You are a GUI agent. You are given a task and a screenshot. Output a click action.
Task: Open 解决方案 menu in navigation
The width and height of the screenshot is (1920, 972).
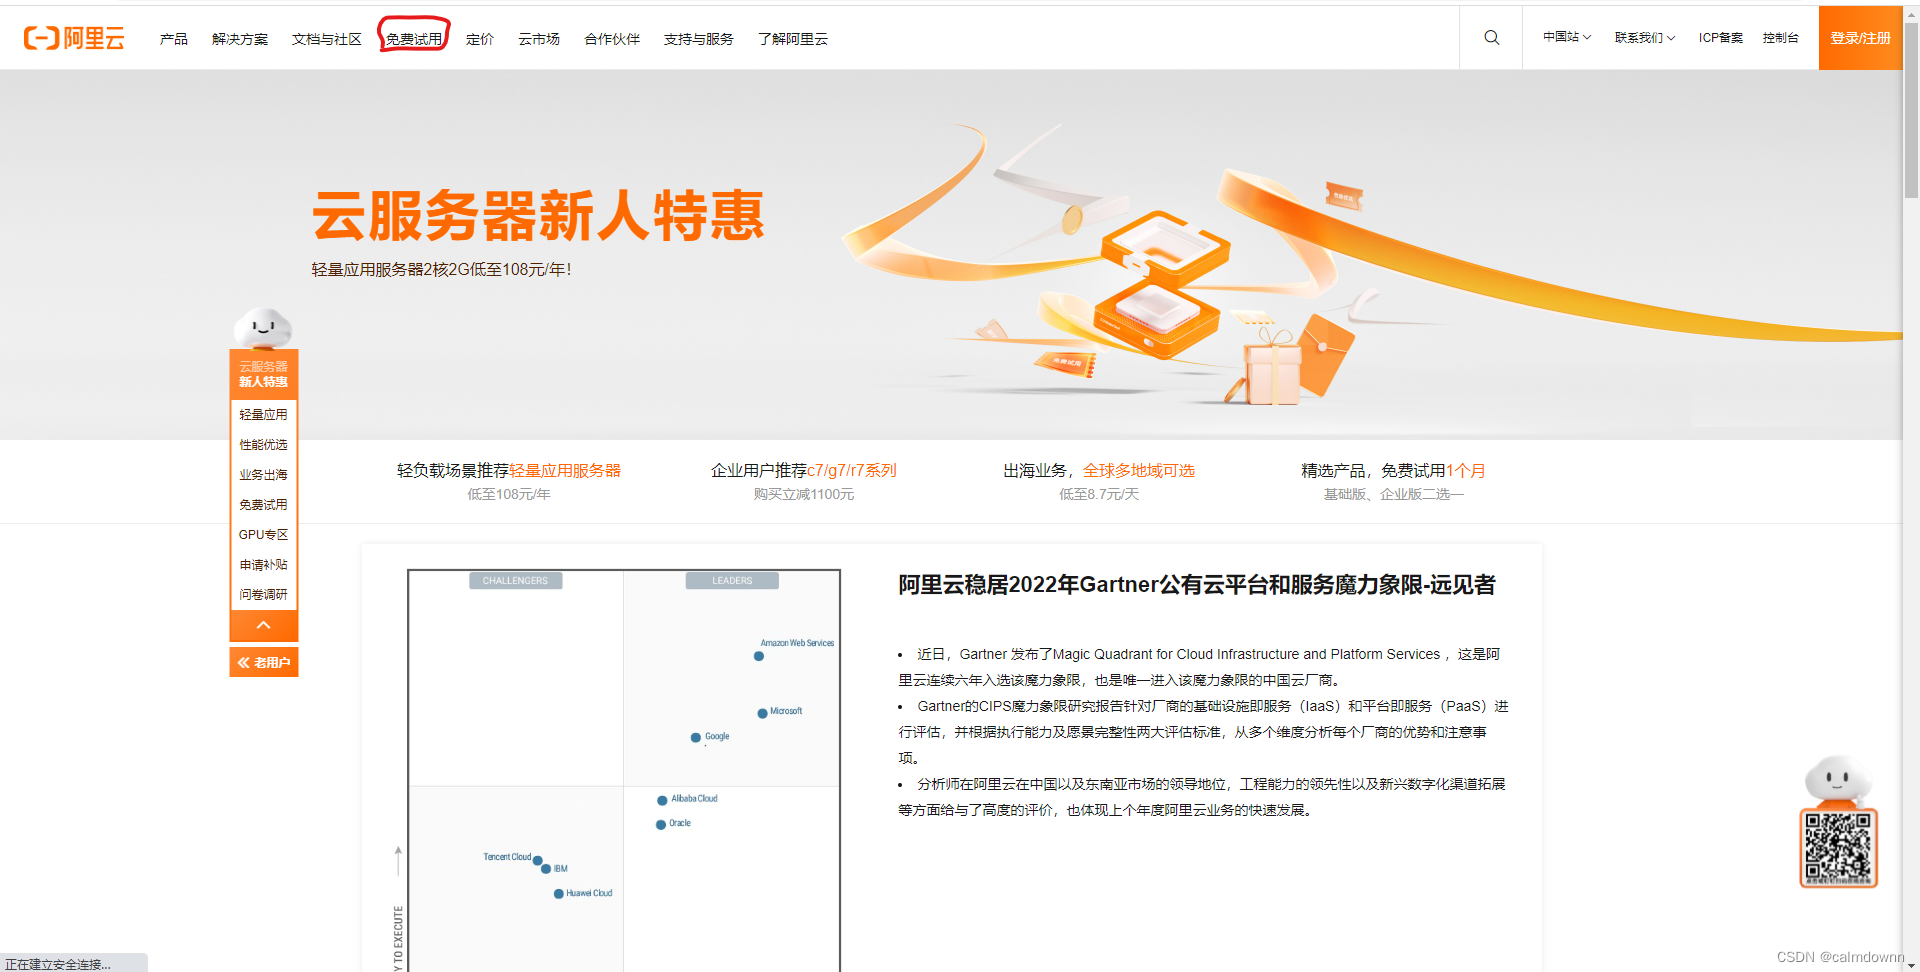pyautogui.click(x=240, y=39)
